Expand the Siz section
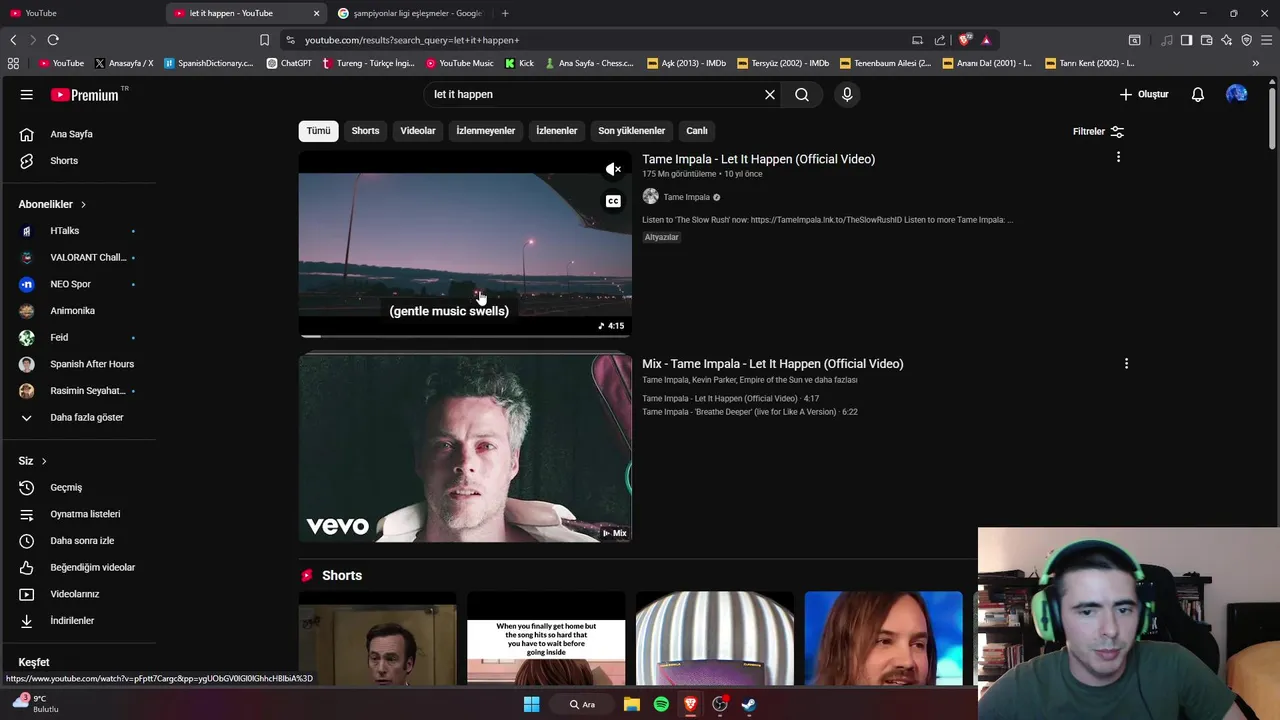 point(33,461)
